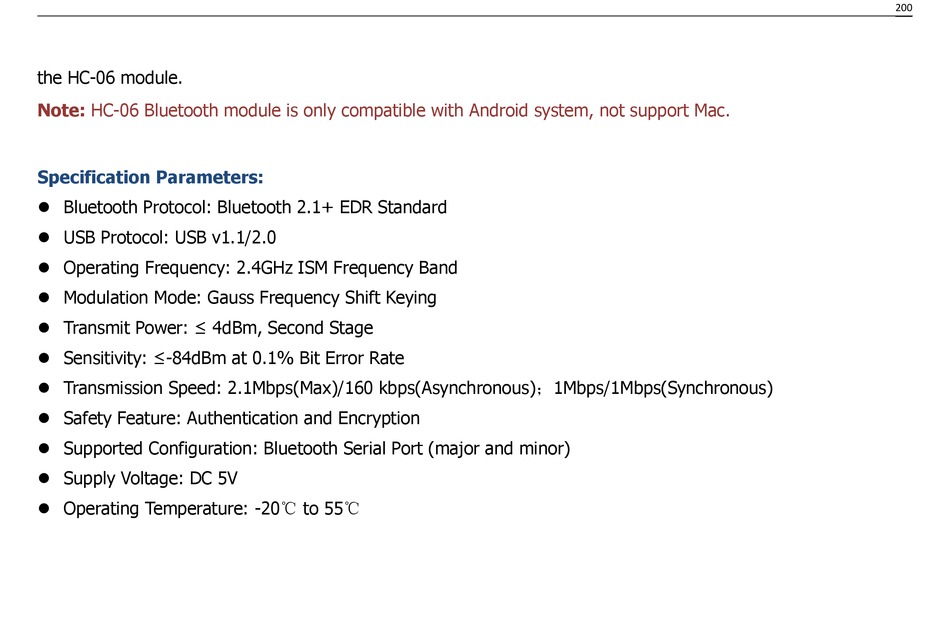Click the Bluetooth Serial Port configuration line

(x=317, y=448)
